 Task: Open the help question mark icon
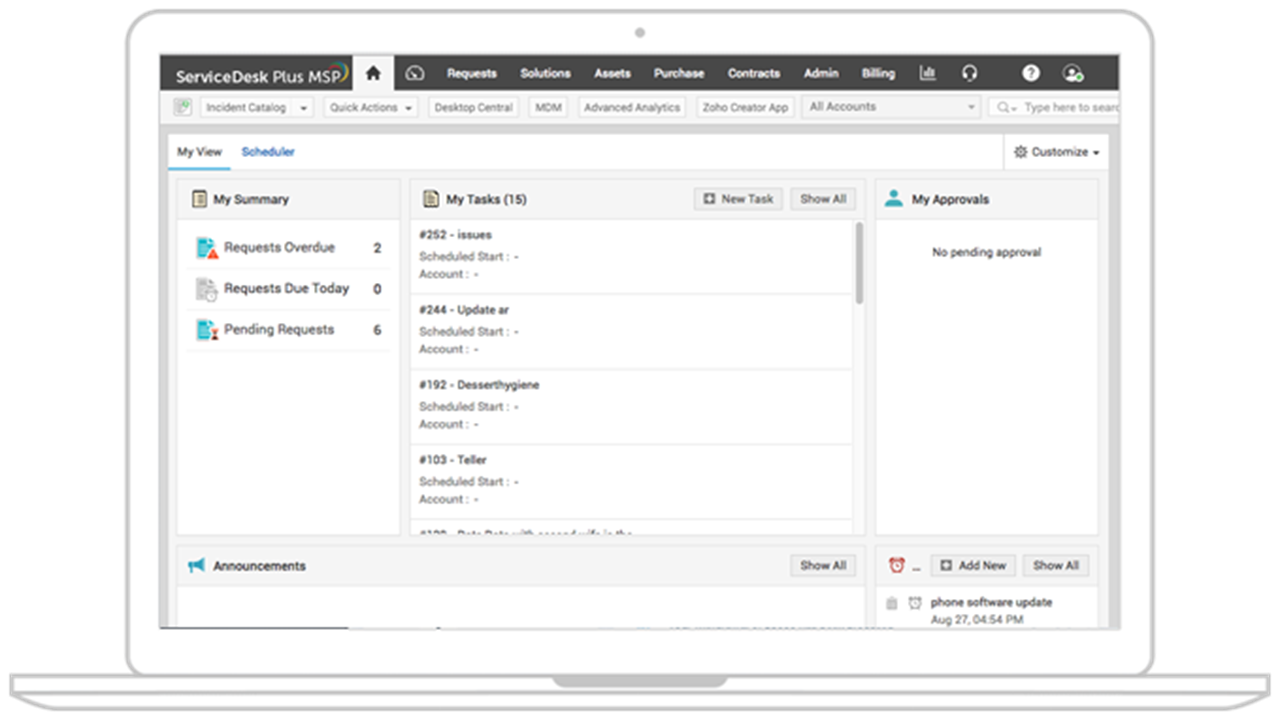(x=1030, y=73)
